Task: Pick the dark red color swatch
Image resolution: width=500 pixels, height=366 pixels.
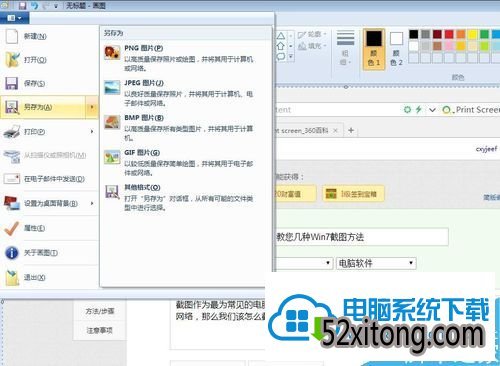Action: (x=437, y=34)
